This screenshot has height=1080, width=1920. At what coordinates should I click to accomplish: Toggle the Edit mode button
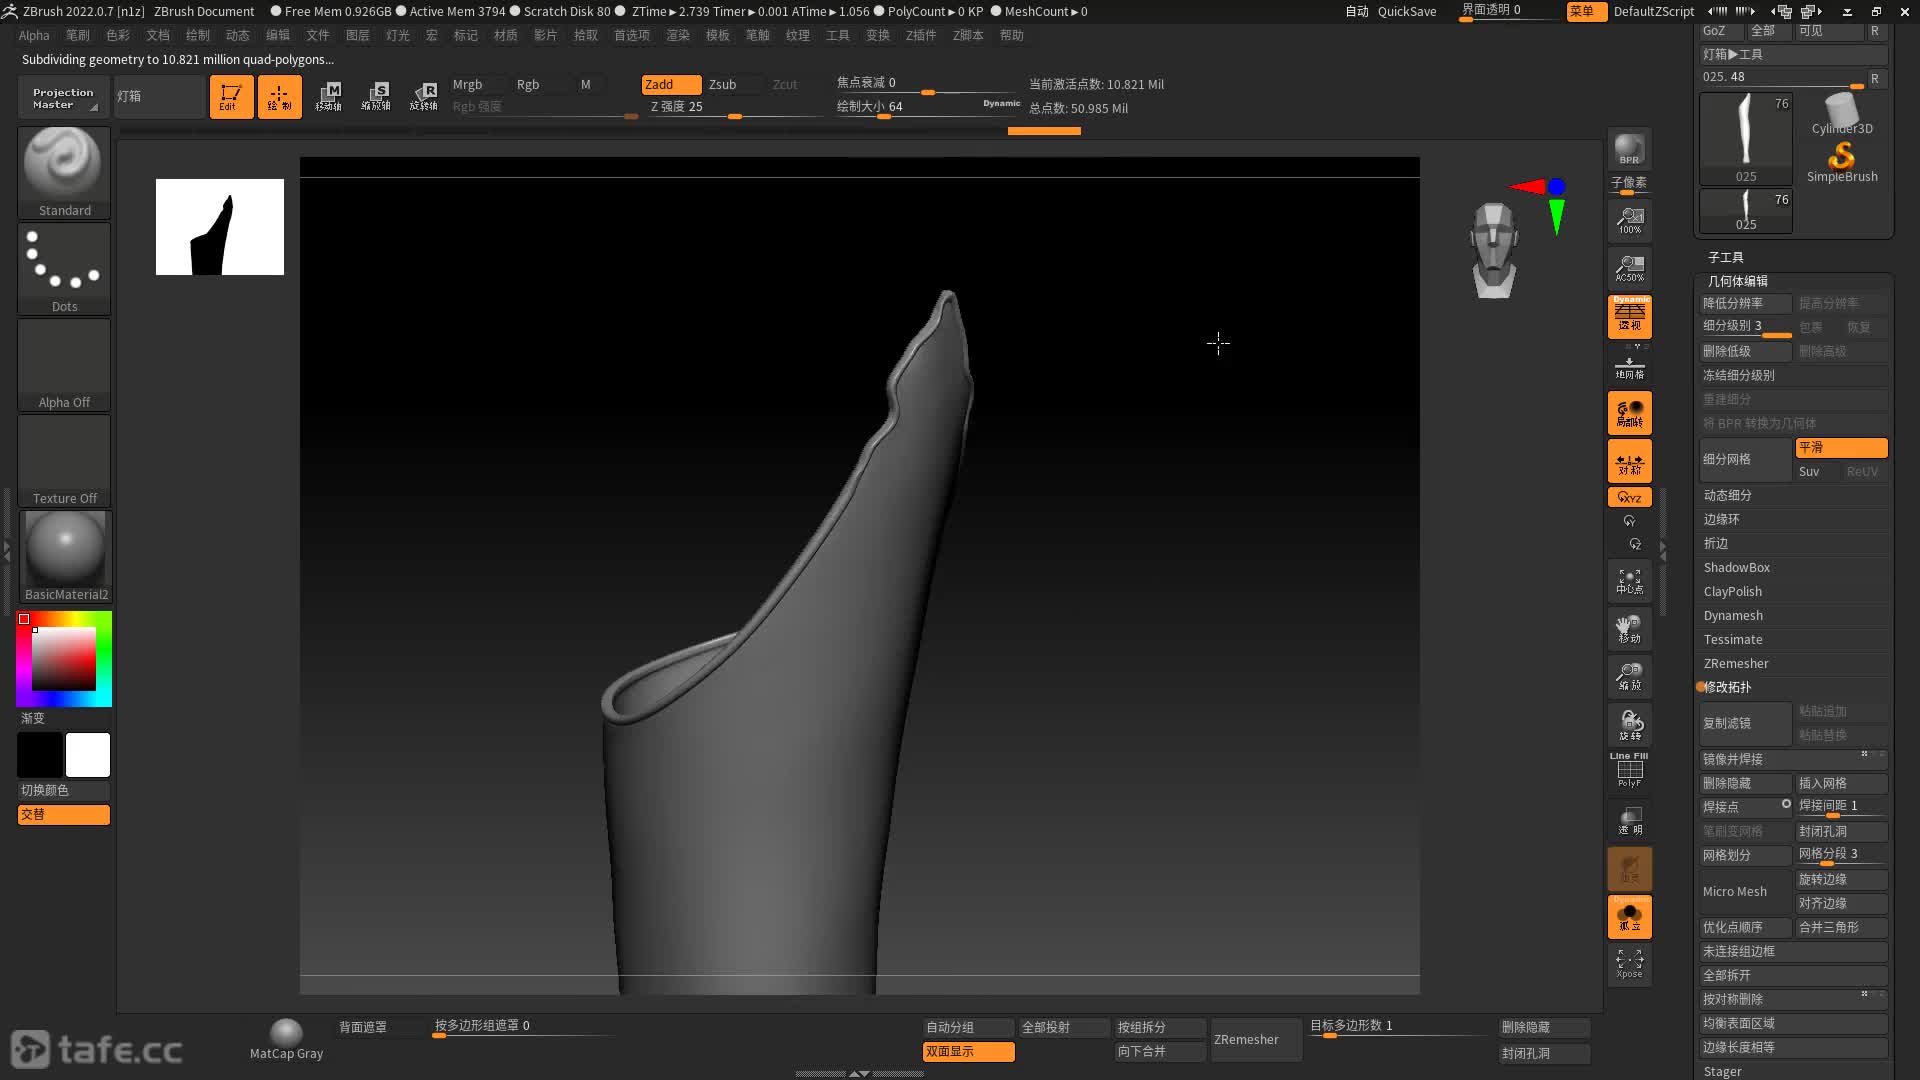[x=230, y=97]
